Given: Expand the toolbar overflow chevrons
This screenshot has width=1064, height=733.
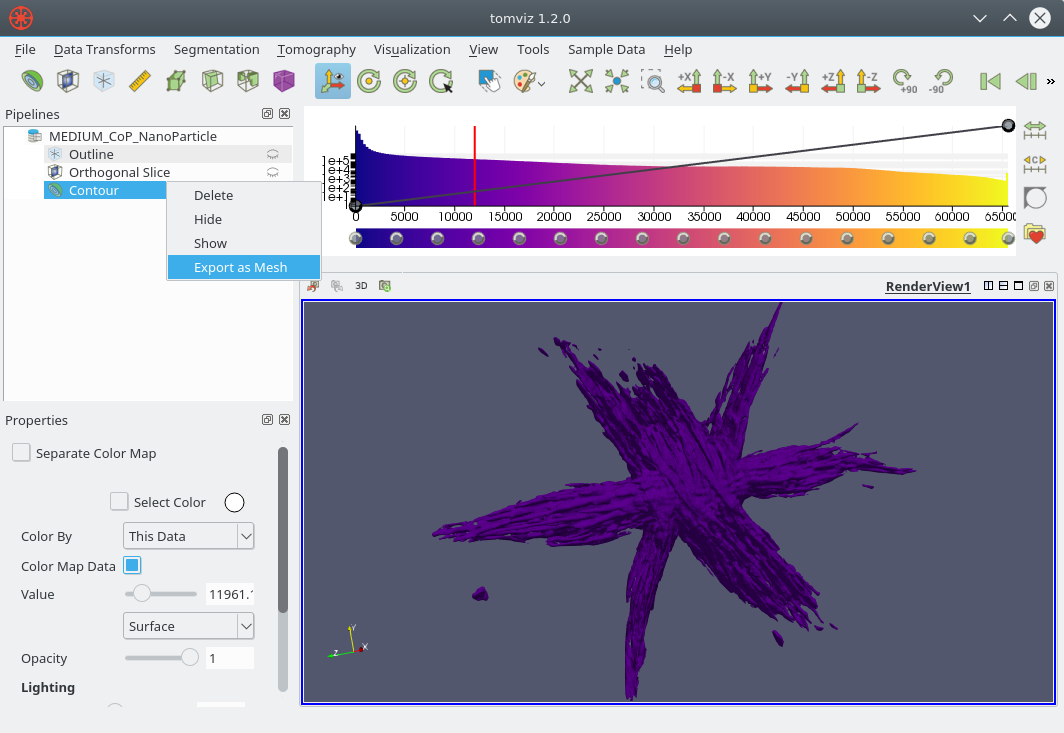Looking at the screenshot, I should click(x=1051, y=81).
